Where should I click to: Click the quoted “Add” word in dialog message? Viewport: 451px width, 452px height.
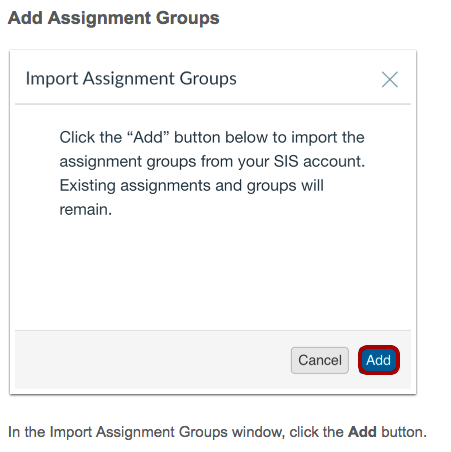click(148, 137)
